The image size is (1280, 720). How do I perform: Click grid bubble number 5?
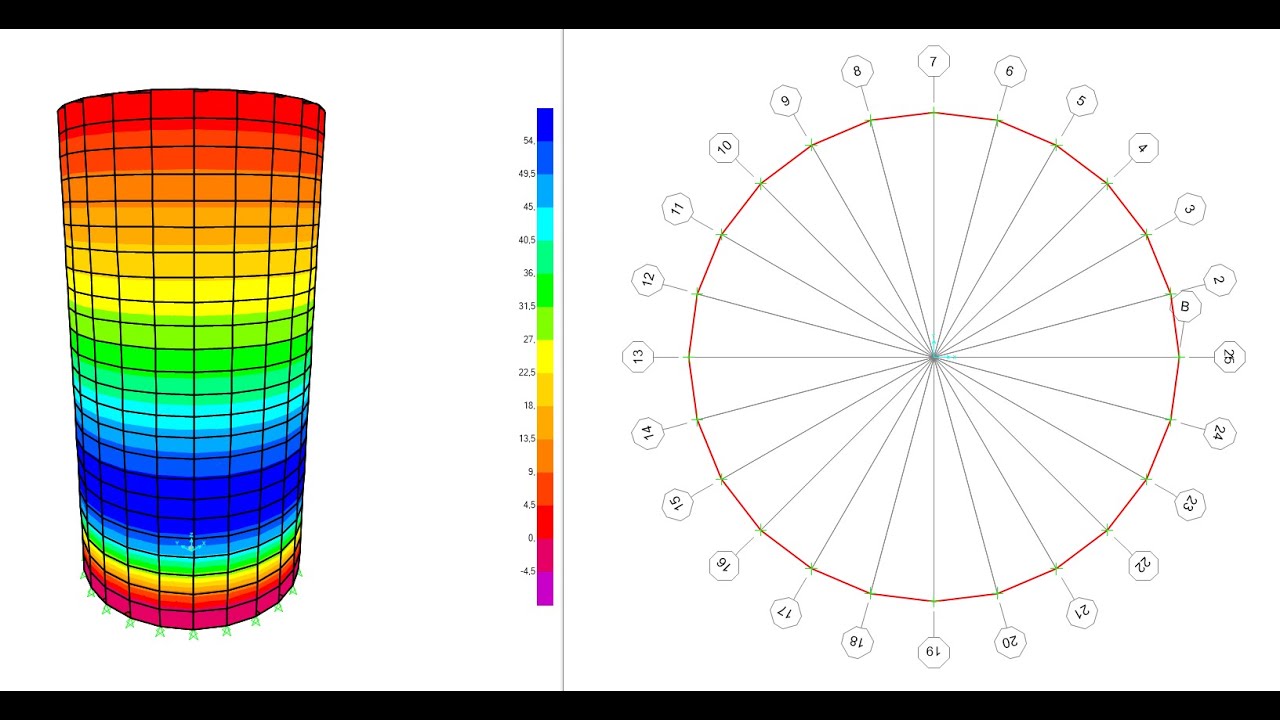point(1081,101)
